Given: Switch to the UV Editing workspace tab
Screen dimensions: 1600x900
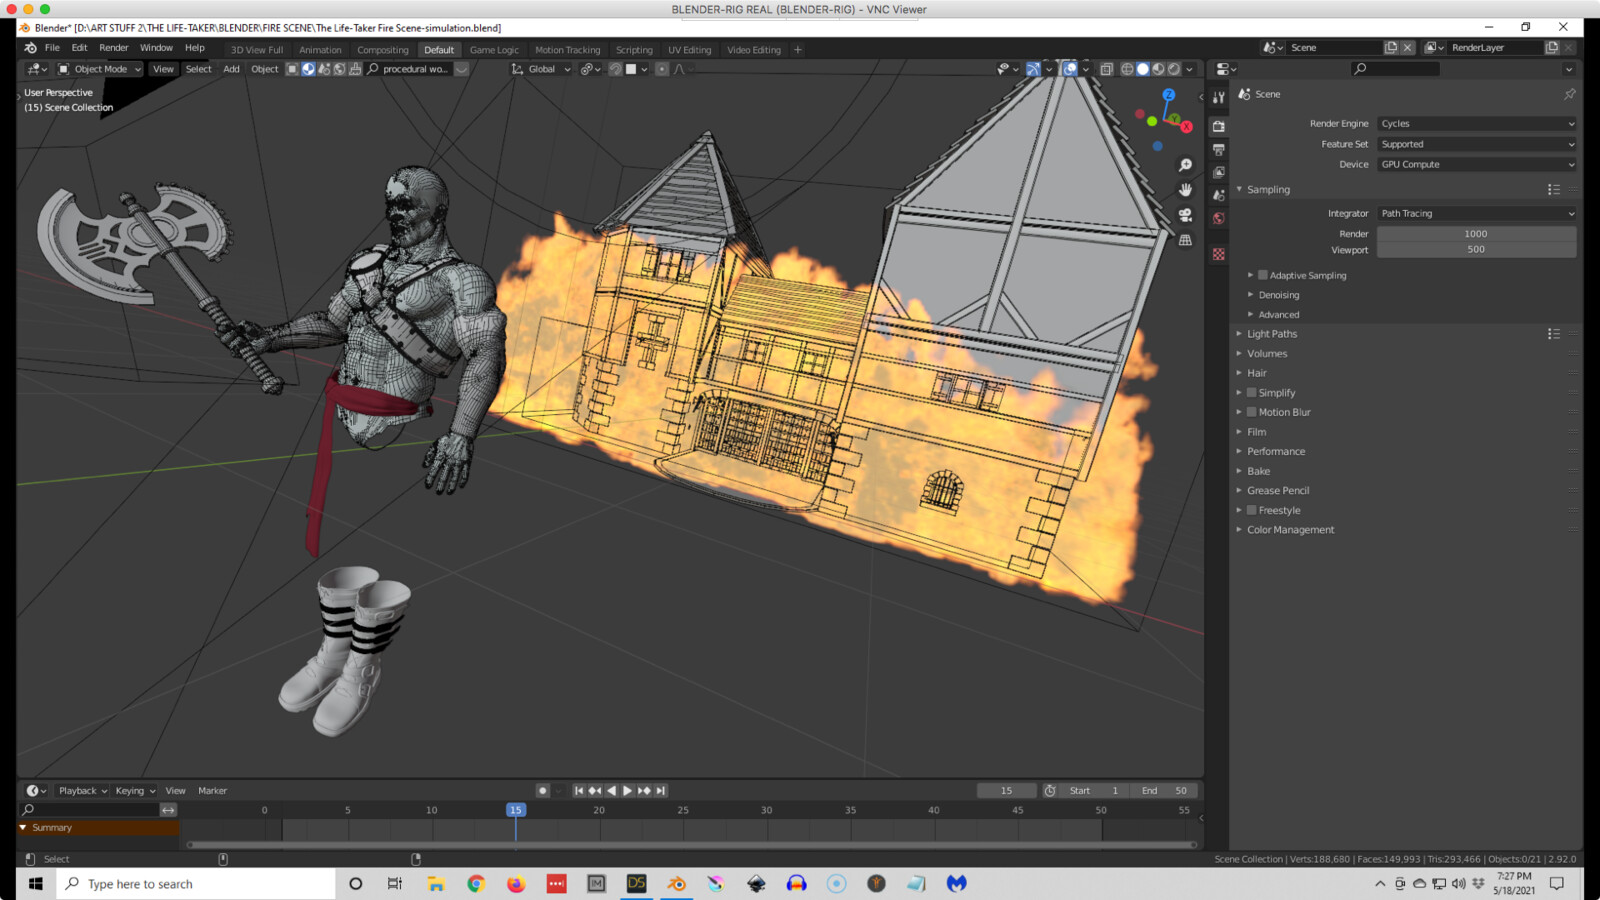Looking at the screenshot, I should click(x=689, y=50).
